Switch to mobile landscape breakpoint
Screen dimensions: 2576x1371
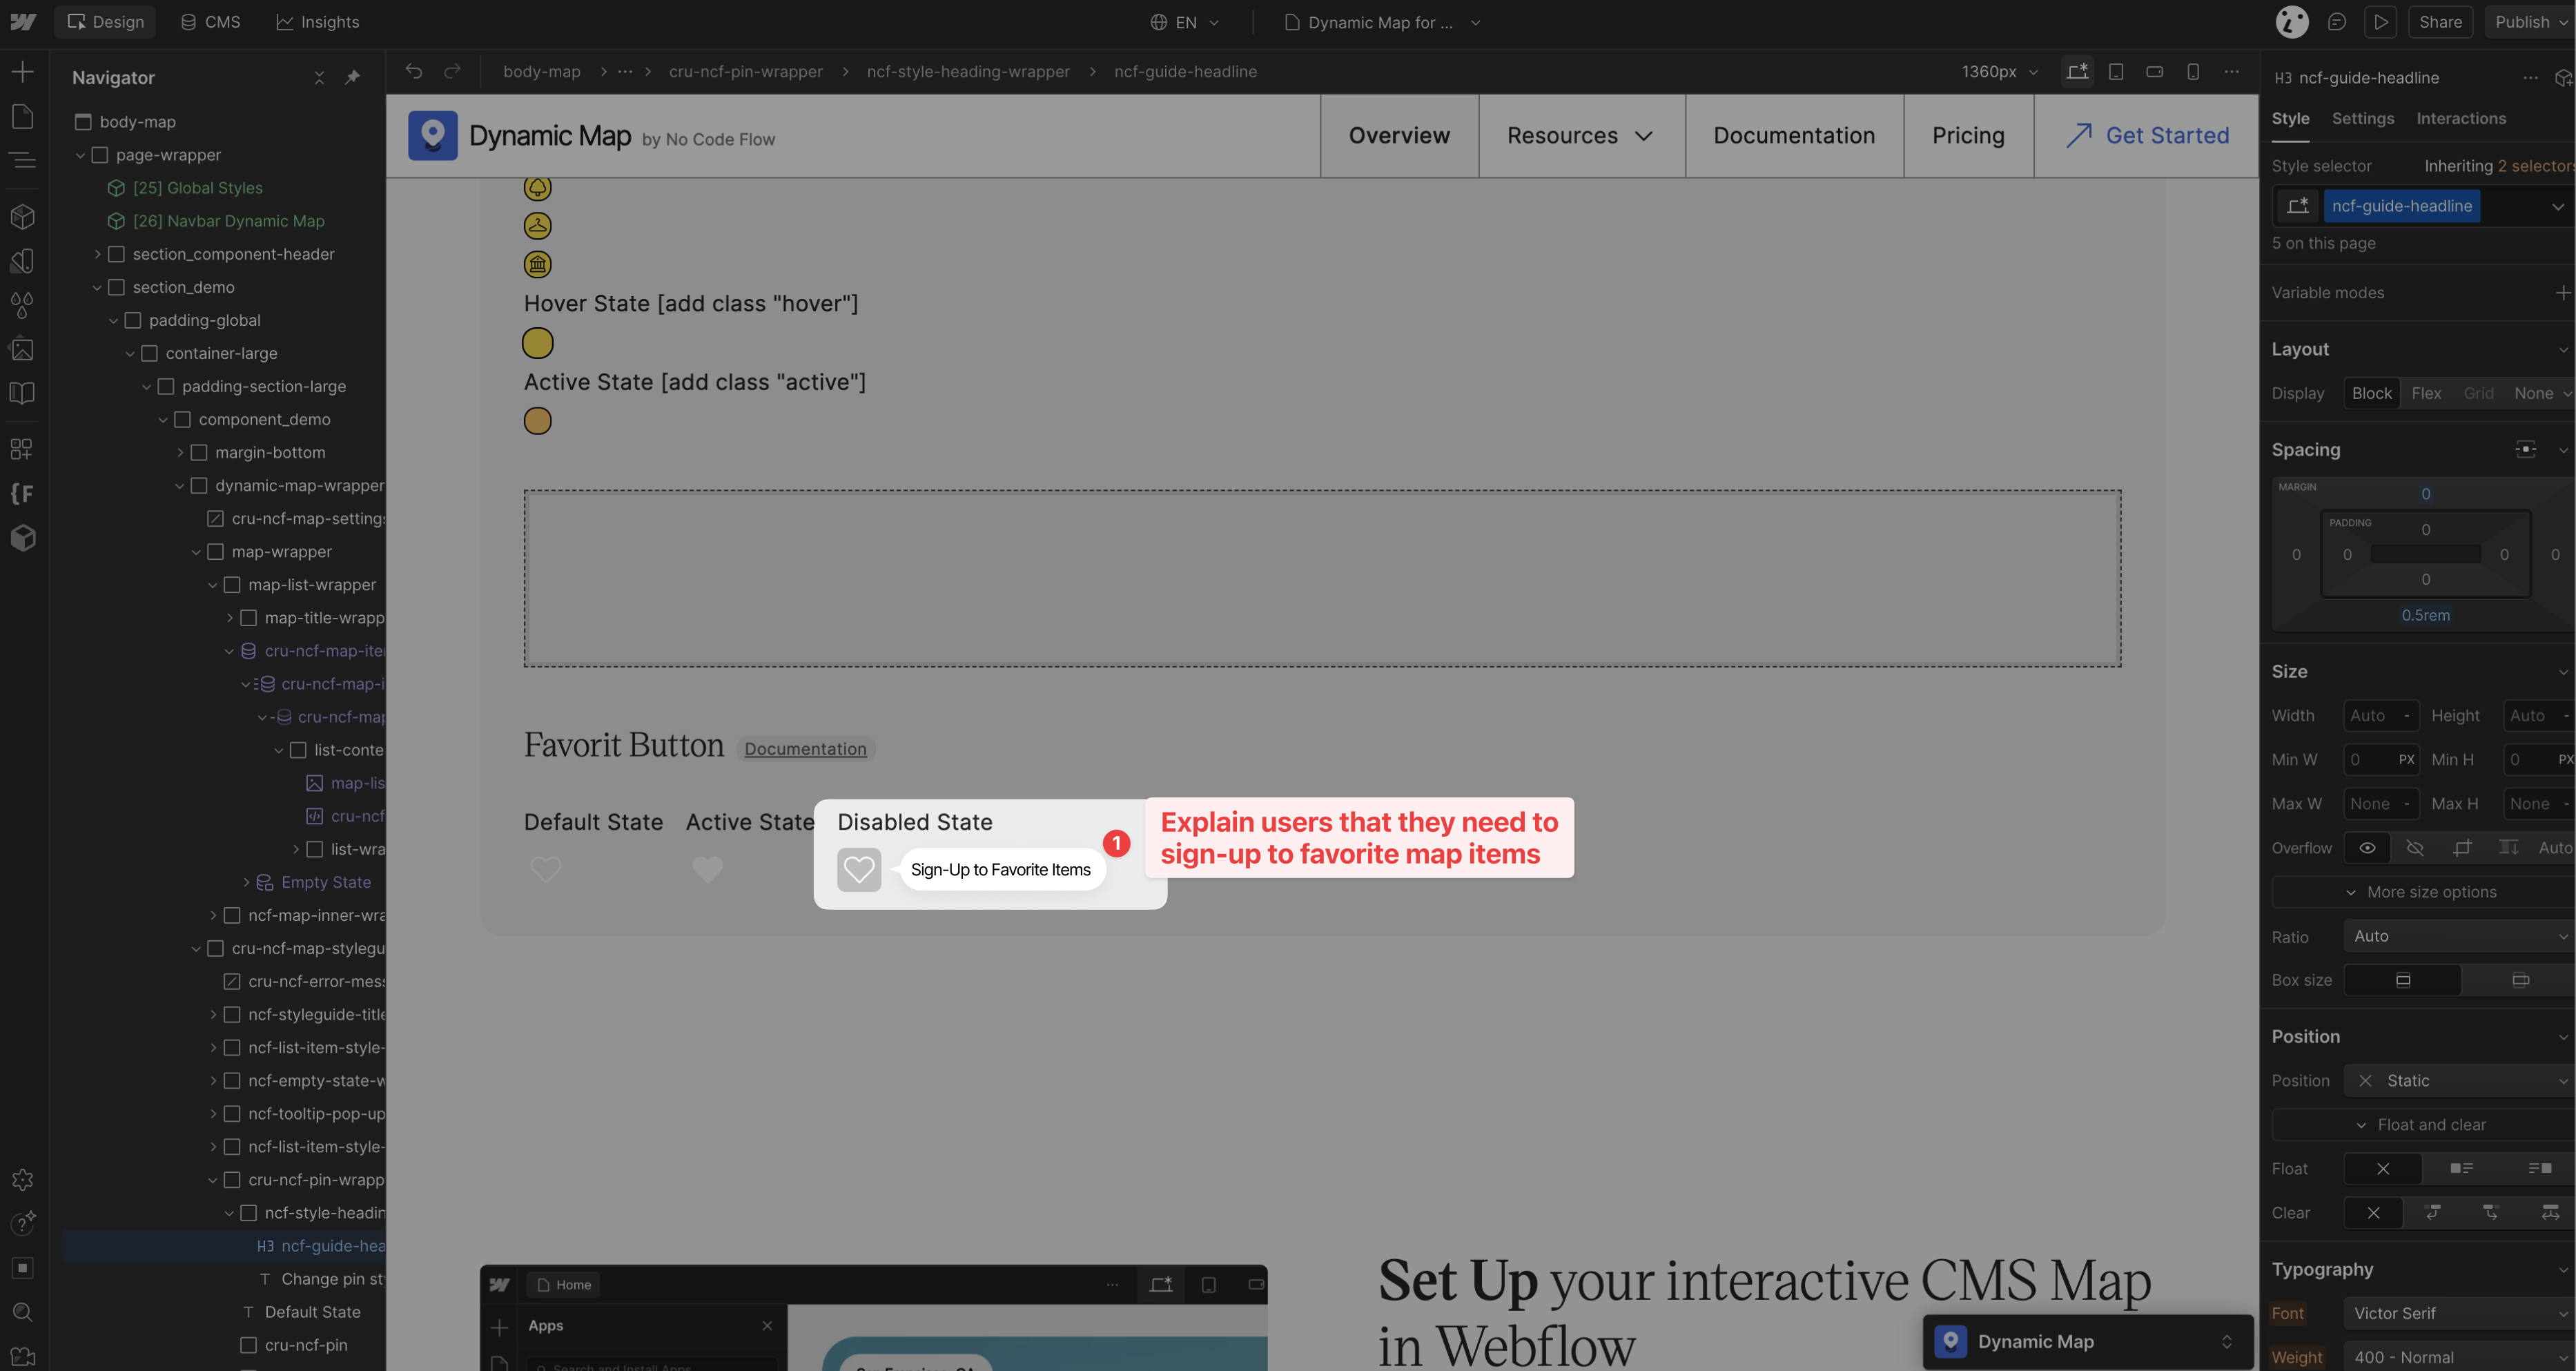[2155, 71]
